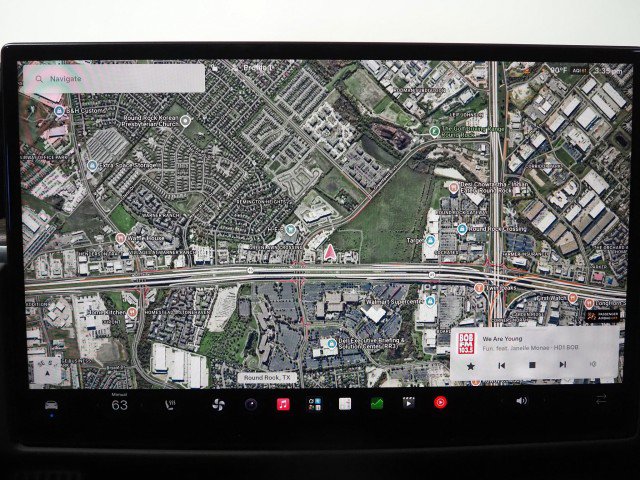Favorite the current station with star
The width and height of the screenshot is (640, 480).
pyautogui.click(x=471, y=366)
